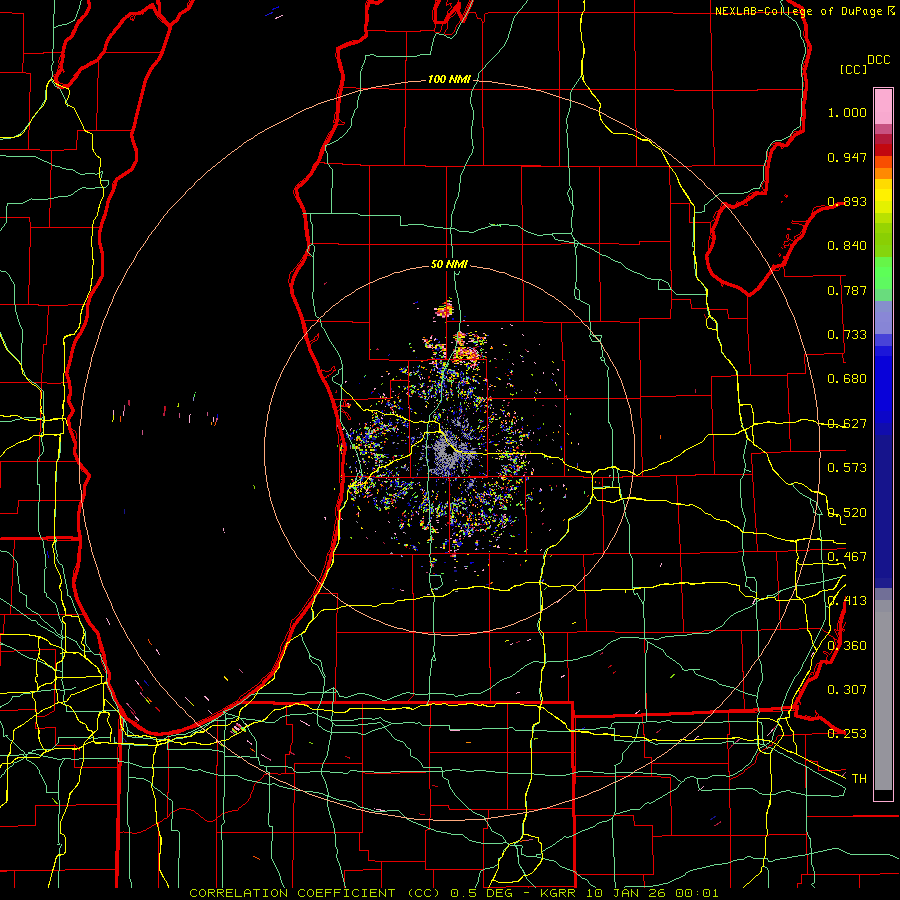Select the 0.680 legend value
Image resolution: width=900 pixels, height=900 pixels.
(847, 379)
